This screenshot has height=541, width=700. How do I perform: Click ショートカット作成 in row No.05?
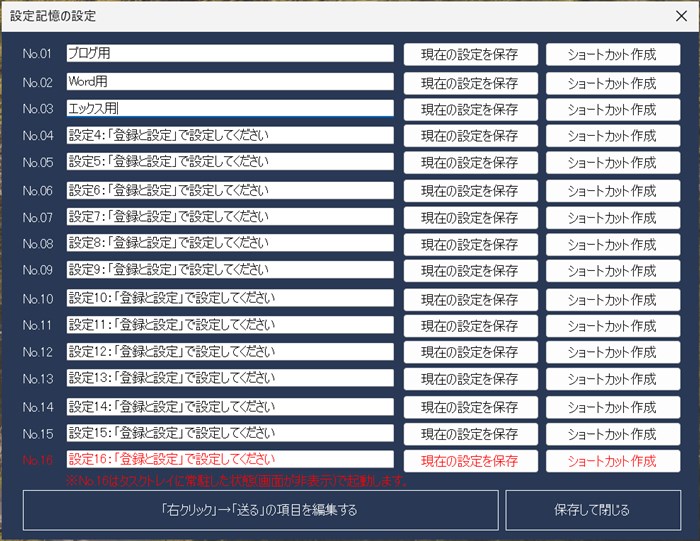(x=613, y=162)
